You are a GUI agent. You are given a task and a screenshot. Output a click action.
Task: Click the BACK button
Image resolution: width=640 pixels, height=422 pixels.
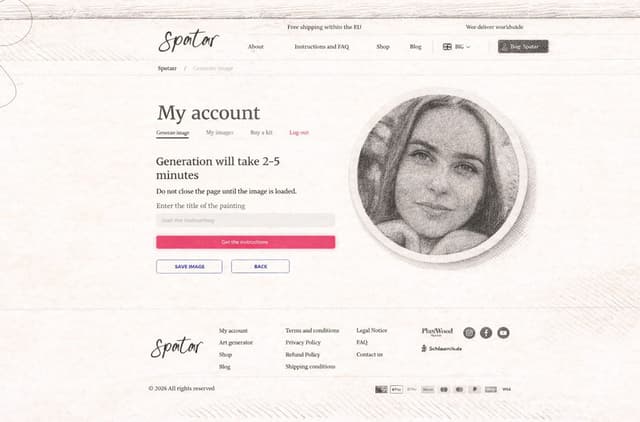pos(260,267)
